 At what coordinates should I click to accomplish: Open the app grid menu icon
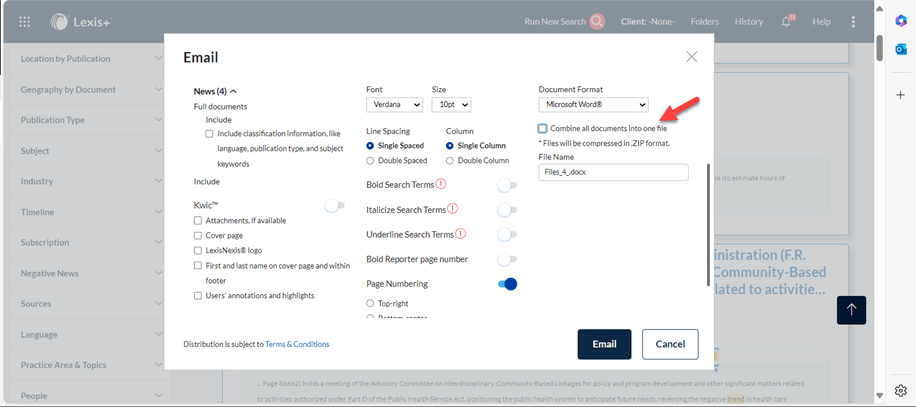(25, 22)
